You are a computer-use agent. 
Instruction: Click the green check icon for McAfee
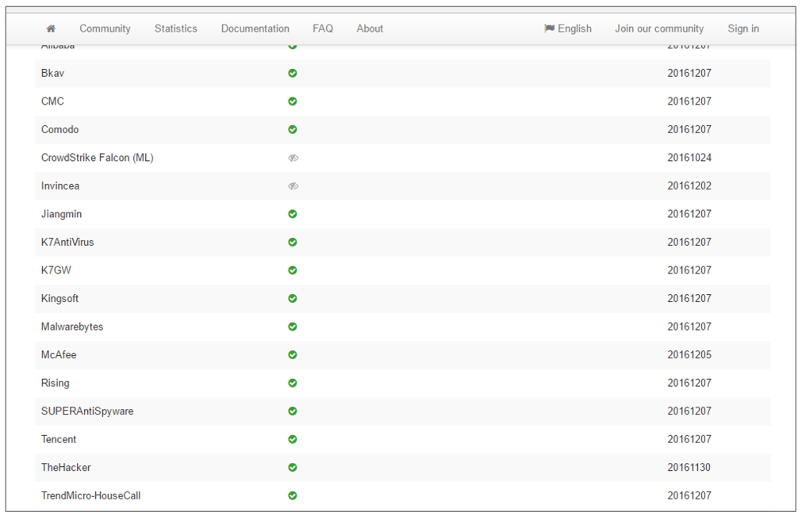point(292,355)
